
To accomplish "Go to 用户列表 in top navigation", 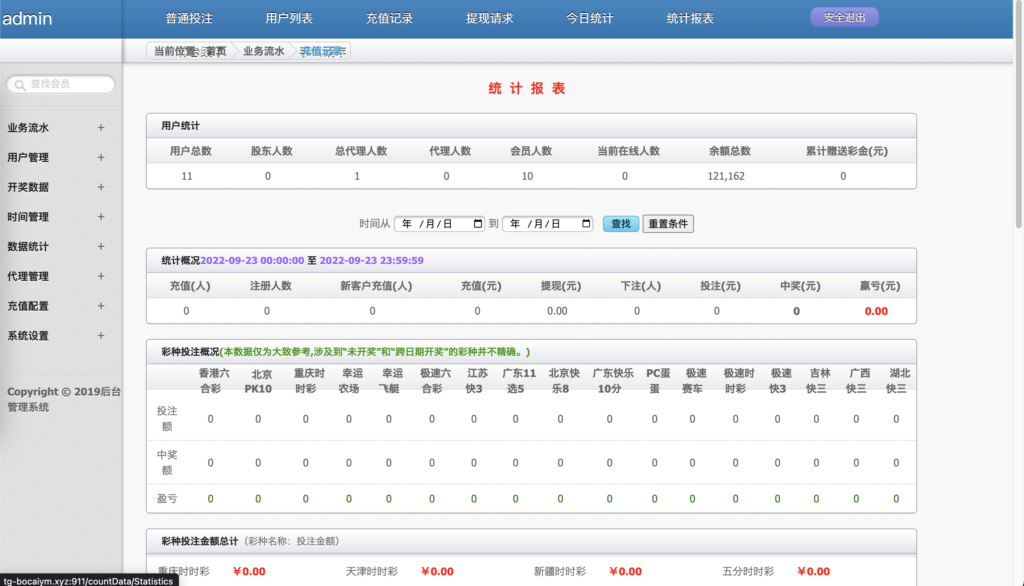I will pyautogui.click(x=289, y=18).
